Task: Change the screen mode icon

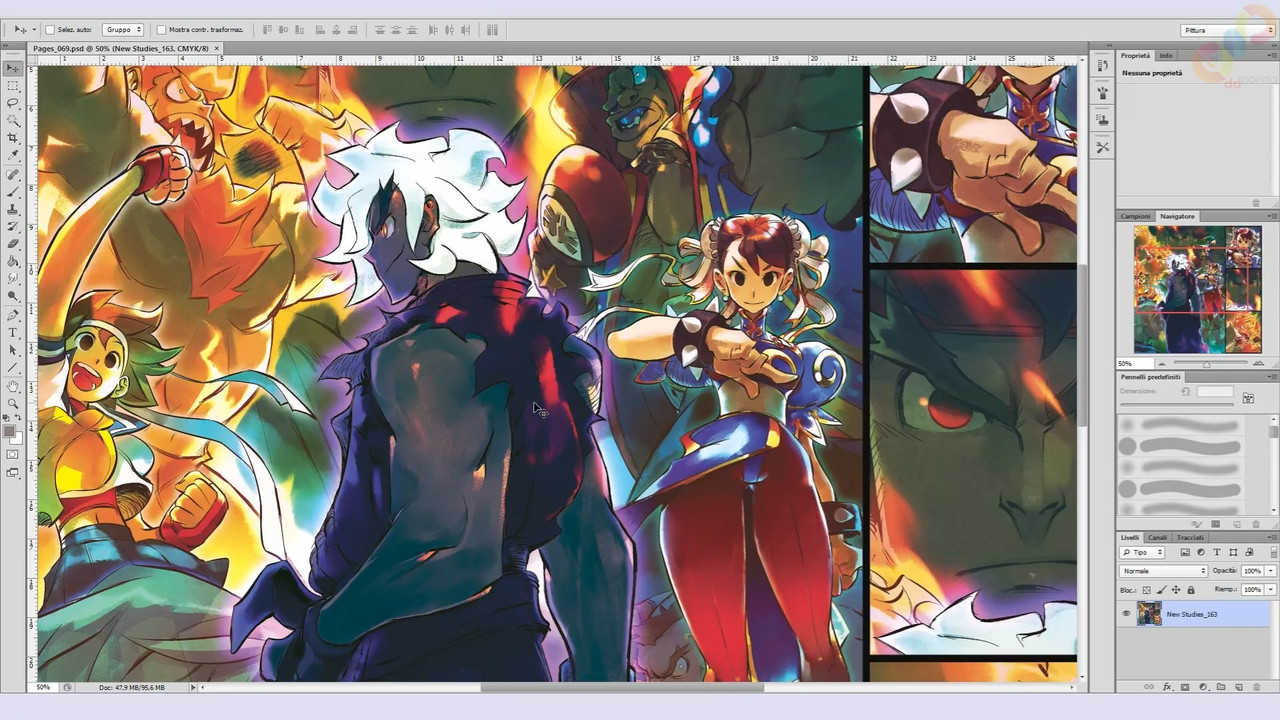Action: [13, 473]
